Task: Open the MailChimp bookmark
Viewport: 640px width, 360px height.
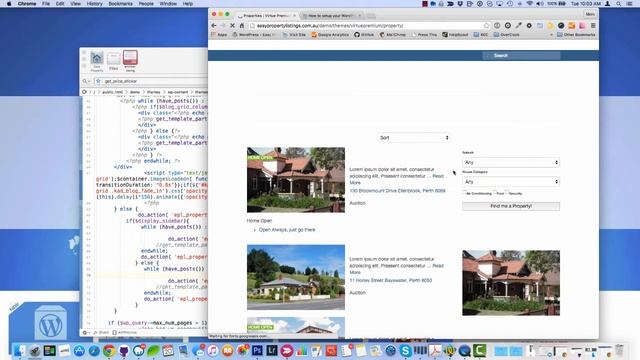Action: 393,35
